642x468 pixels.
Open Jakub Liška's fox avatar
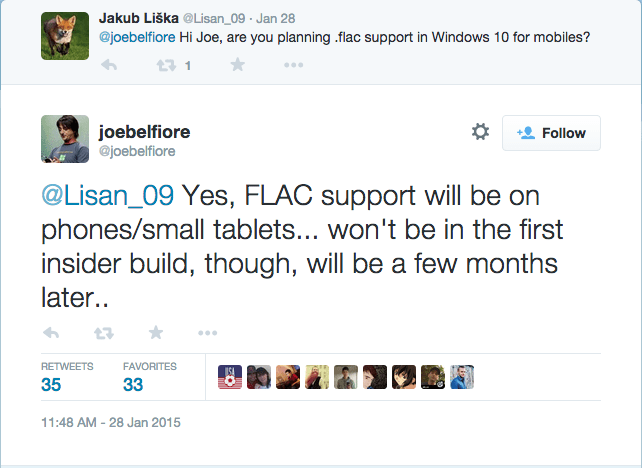coord(65,36)
